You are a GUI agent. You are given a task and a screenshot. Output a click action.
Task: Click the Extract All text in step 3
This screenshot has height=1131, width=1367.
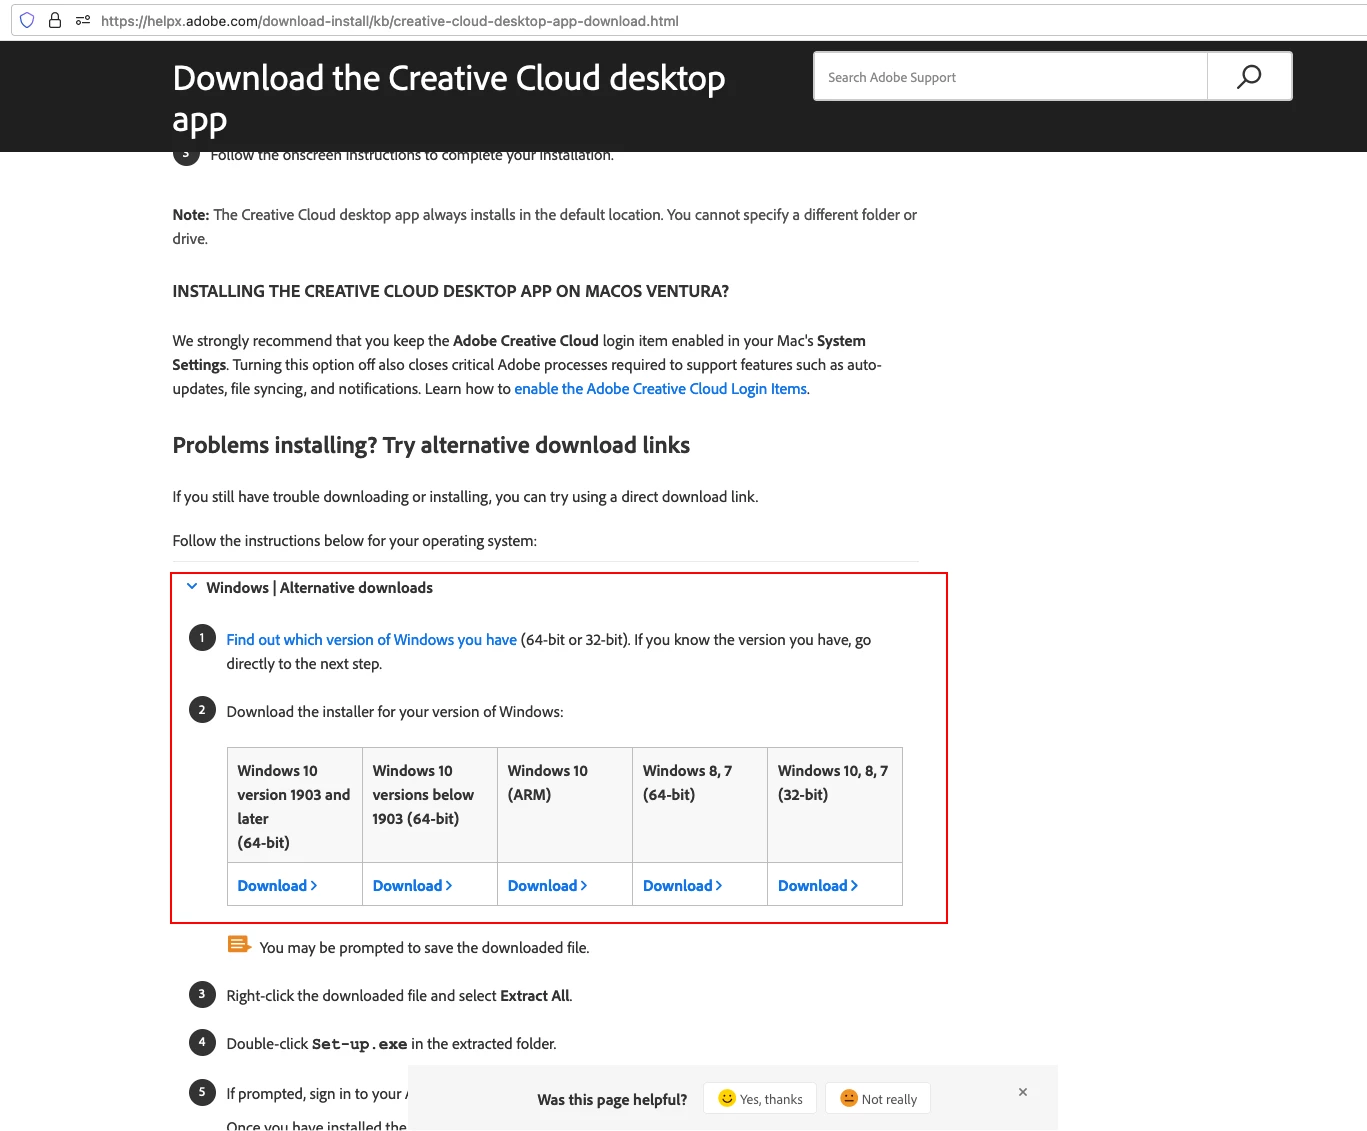pyautogui.click(x=535, y=996)
